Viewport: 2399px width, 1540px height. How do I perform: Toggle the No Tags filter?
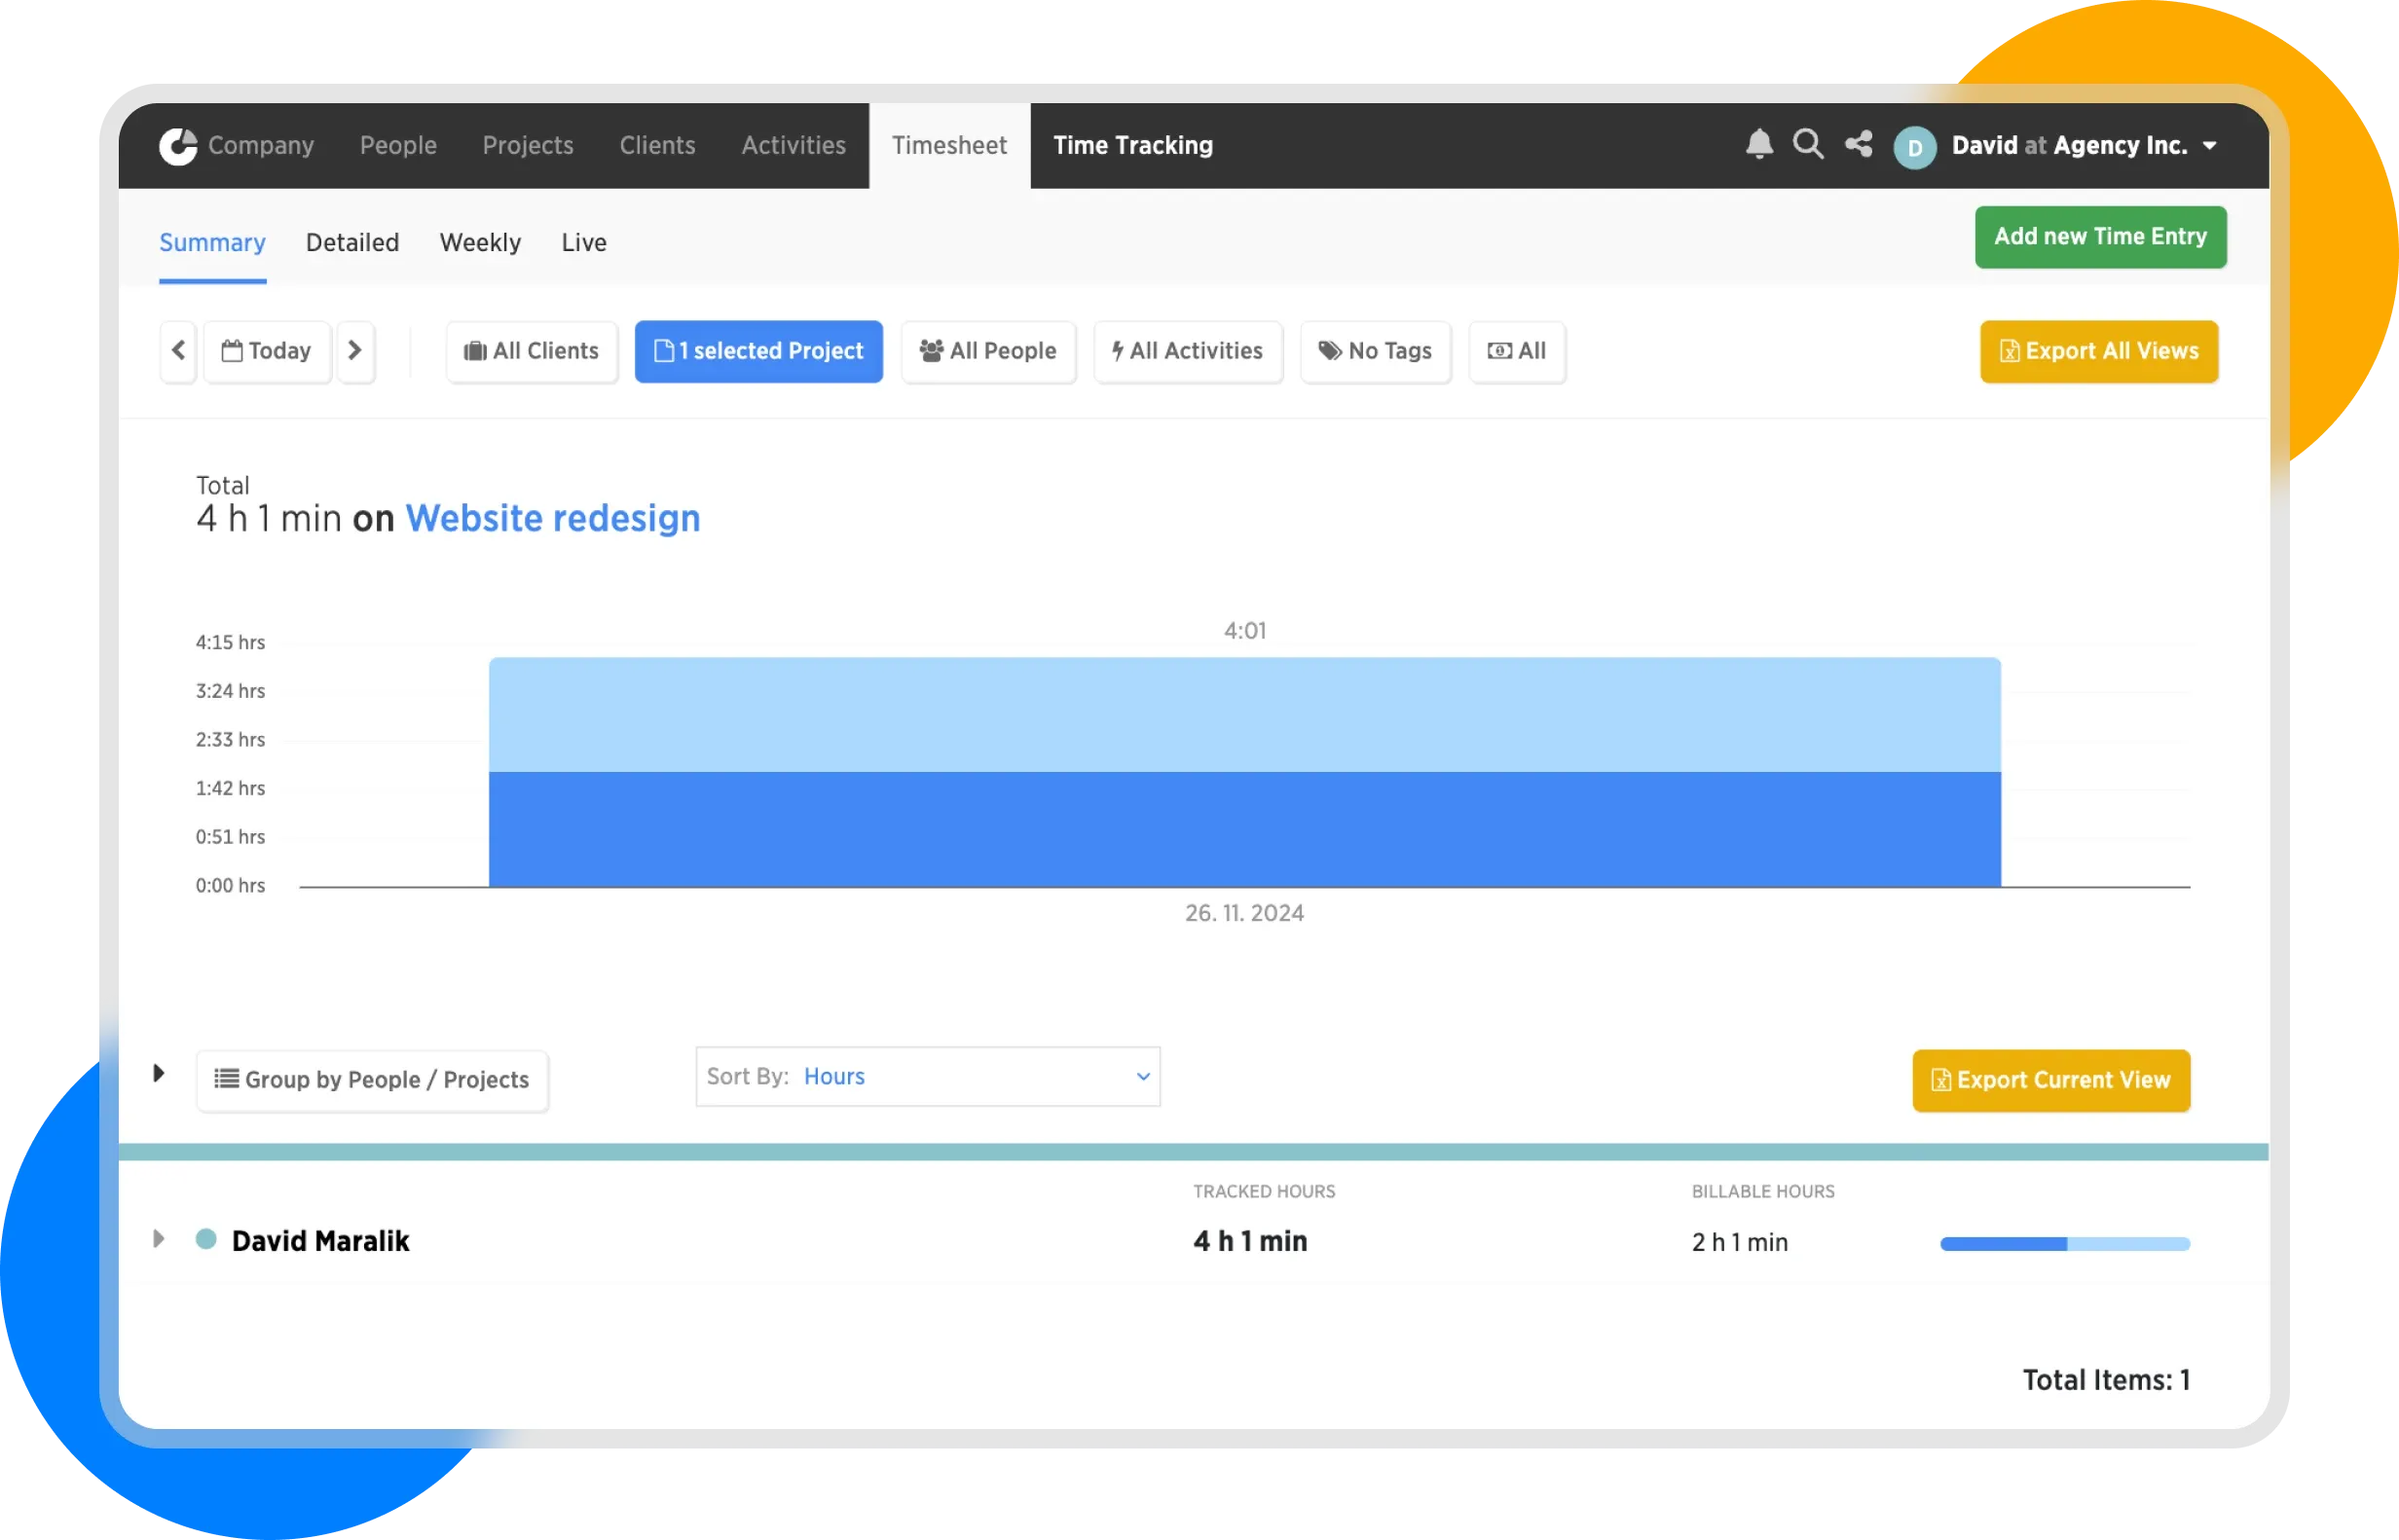pyautogui.click(x=1375, y=351)
